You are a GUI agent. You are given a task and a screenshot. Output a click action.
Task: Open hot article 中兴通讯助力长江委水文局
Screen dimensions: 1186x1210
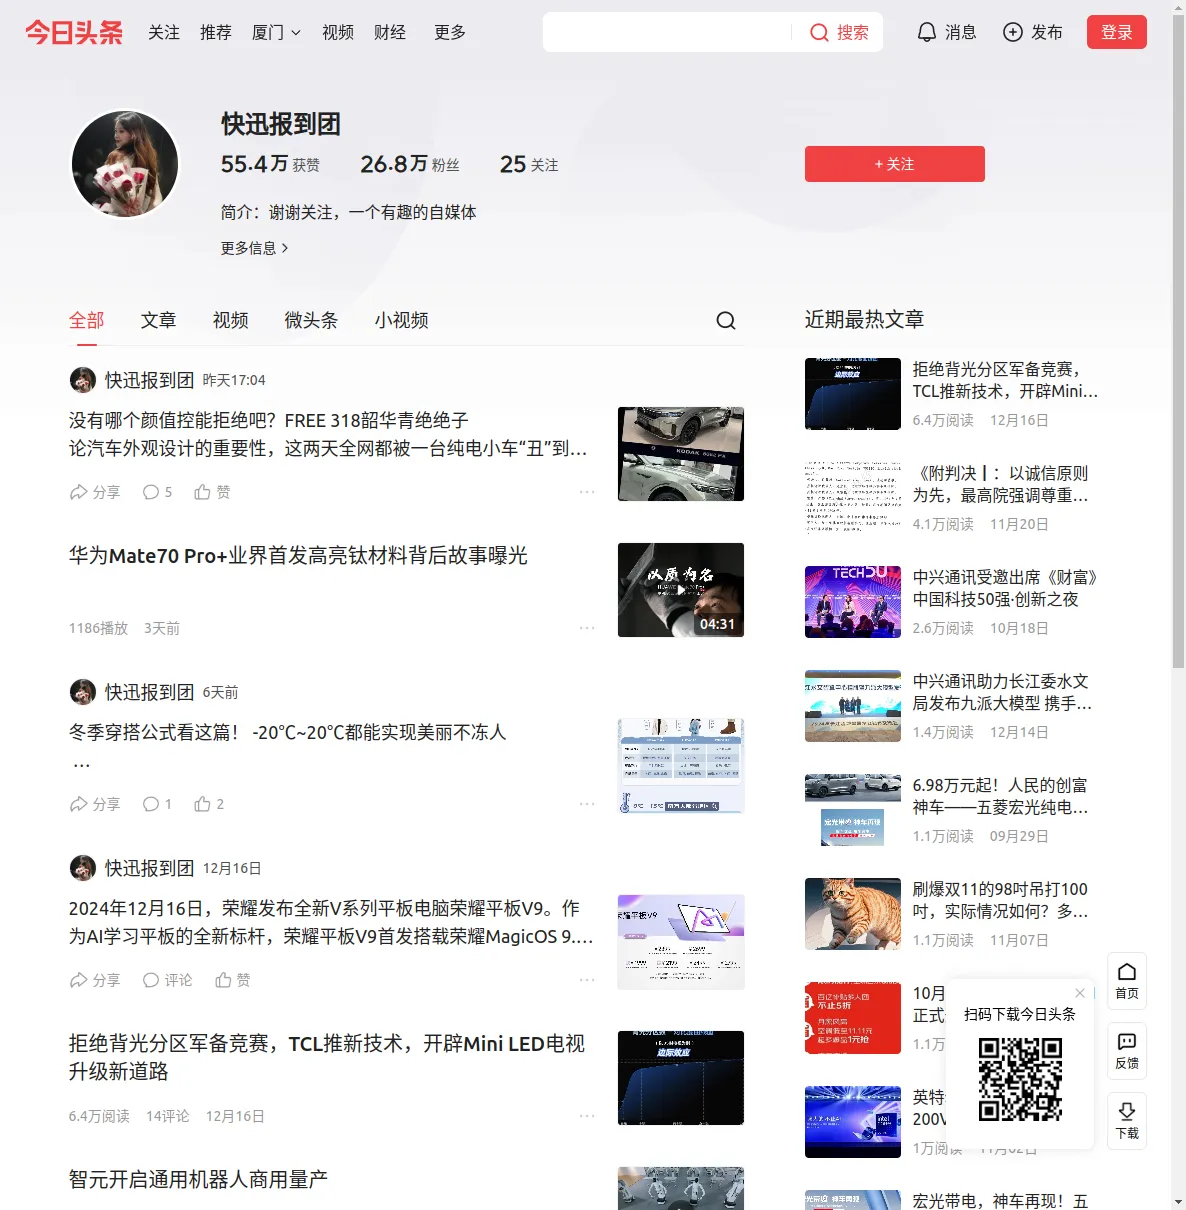click(1003, 693)
